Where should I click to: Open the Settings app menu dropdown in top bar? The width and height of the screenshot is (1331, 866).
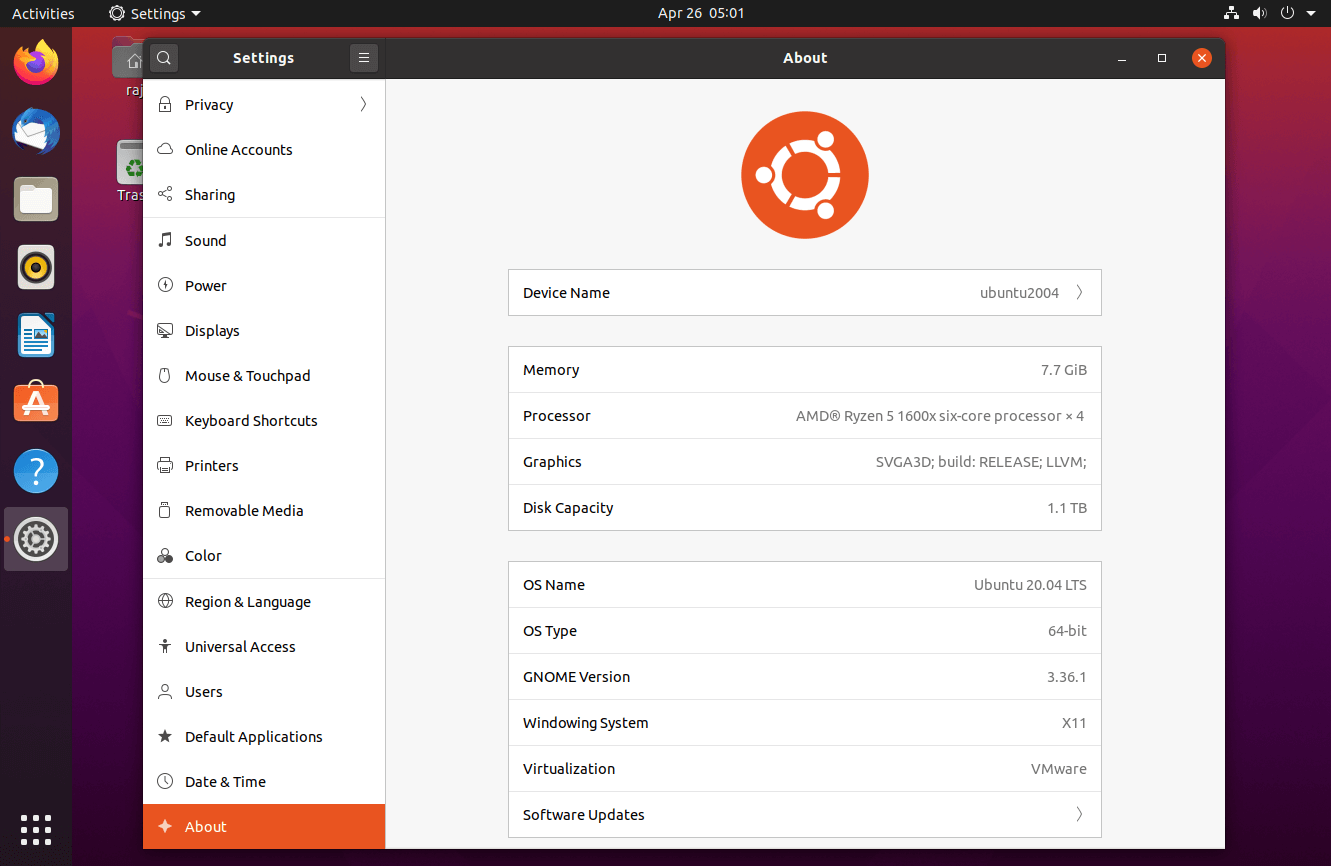(155, 14)
